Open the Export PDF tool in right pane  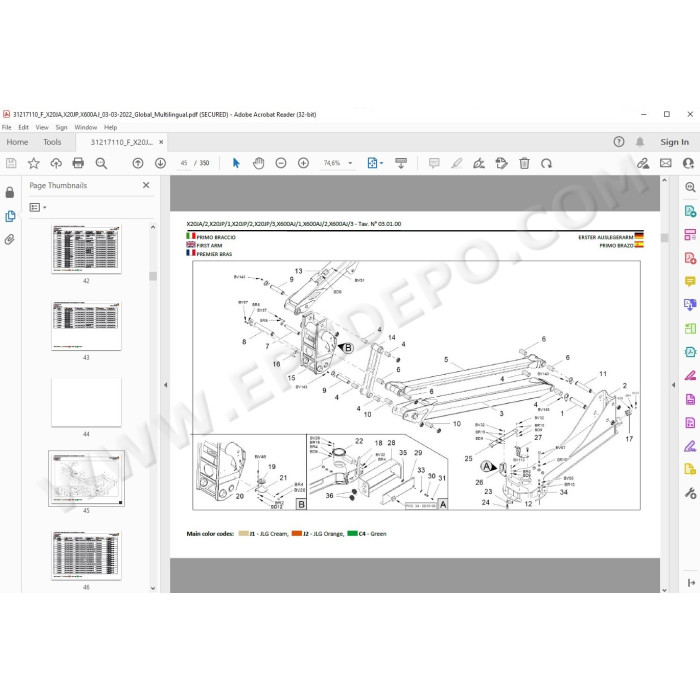pos(690,211)
